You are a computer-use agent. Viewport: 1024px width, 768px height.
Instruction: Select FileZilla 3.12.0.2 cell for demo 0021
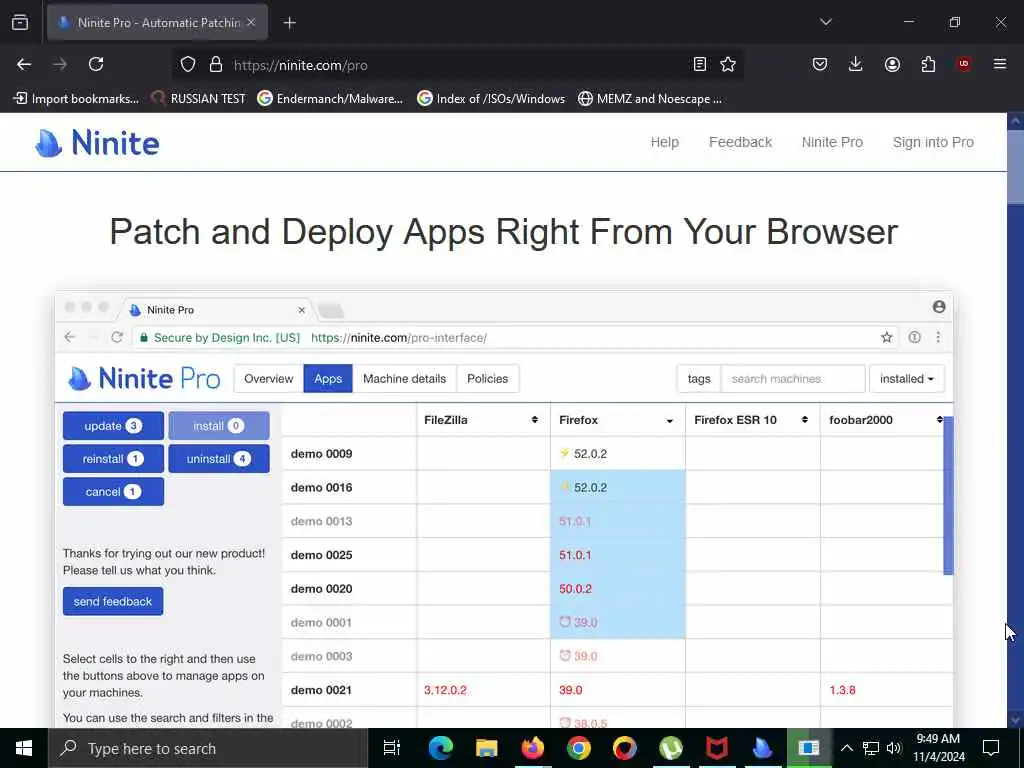(x=483, y=690)
